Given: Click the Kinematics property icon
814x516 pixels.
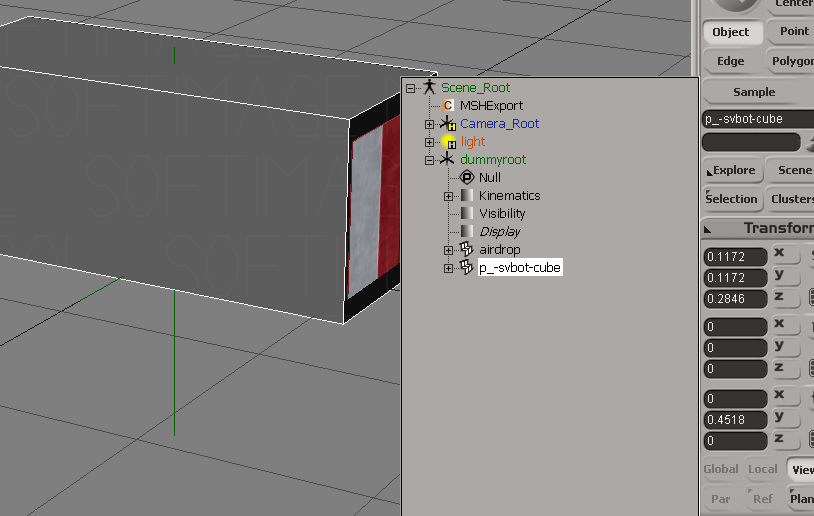Looking at the screenshot, I should (x=467, y=196).
